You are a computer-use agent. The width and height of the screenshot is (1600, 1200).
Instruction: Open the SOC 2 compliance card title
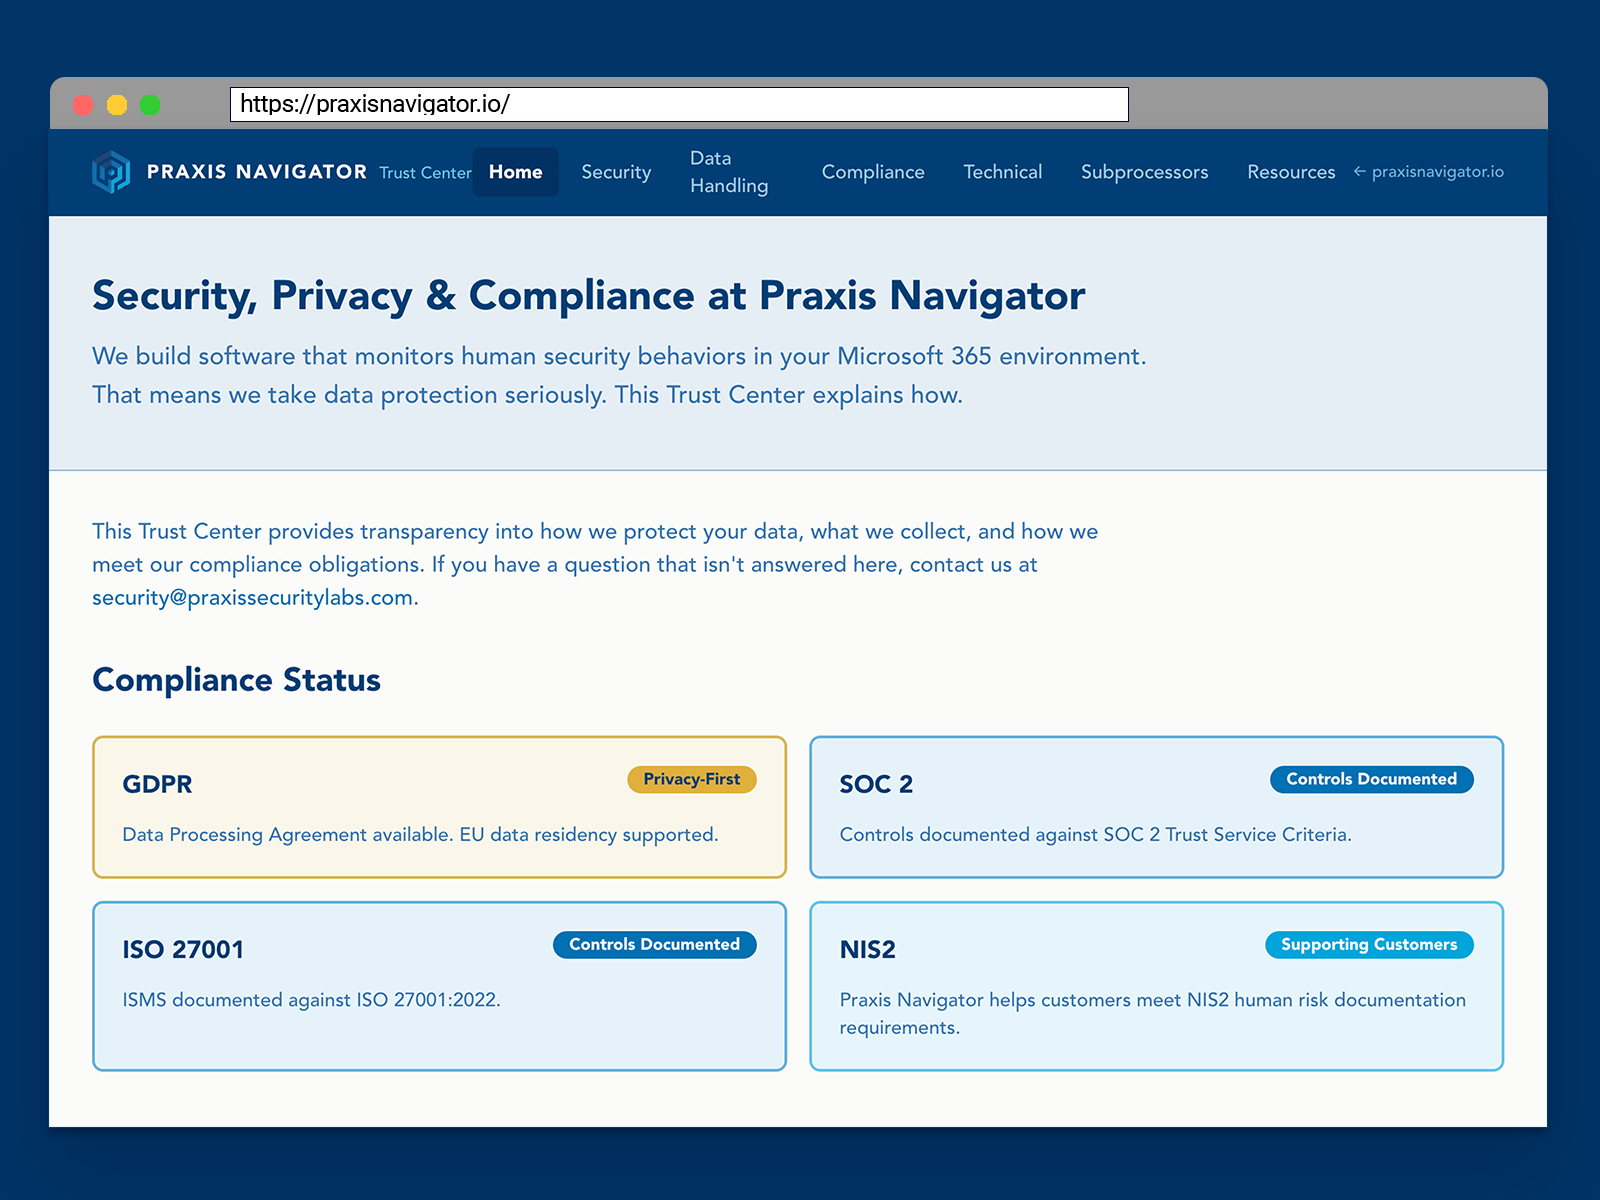[x=876, y=784]
